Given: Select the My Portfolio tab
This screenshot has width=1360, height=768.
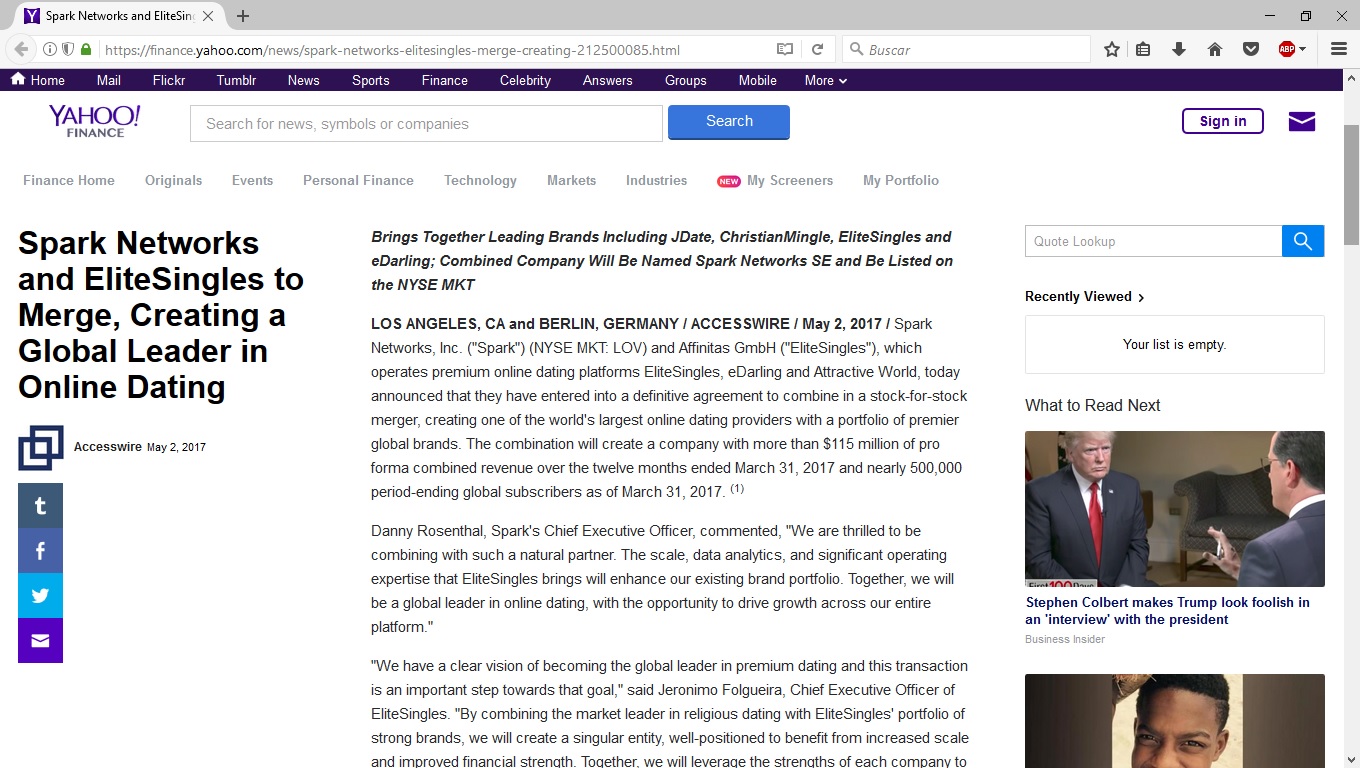Looking at the screenshot, I should (x=901, y=181).
